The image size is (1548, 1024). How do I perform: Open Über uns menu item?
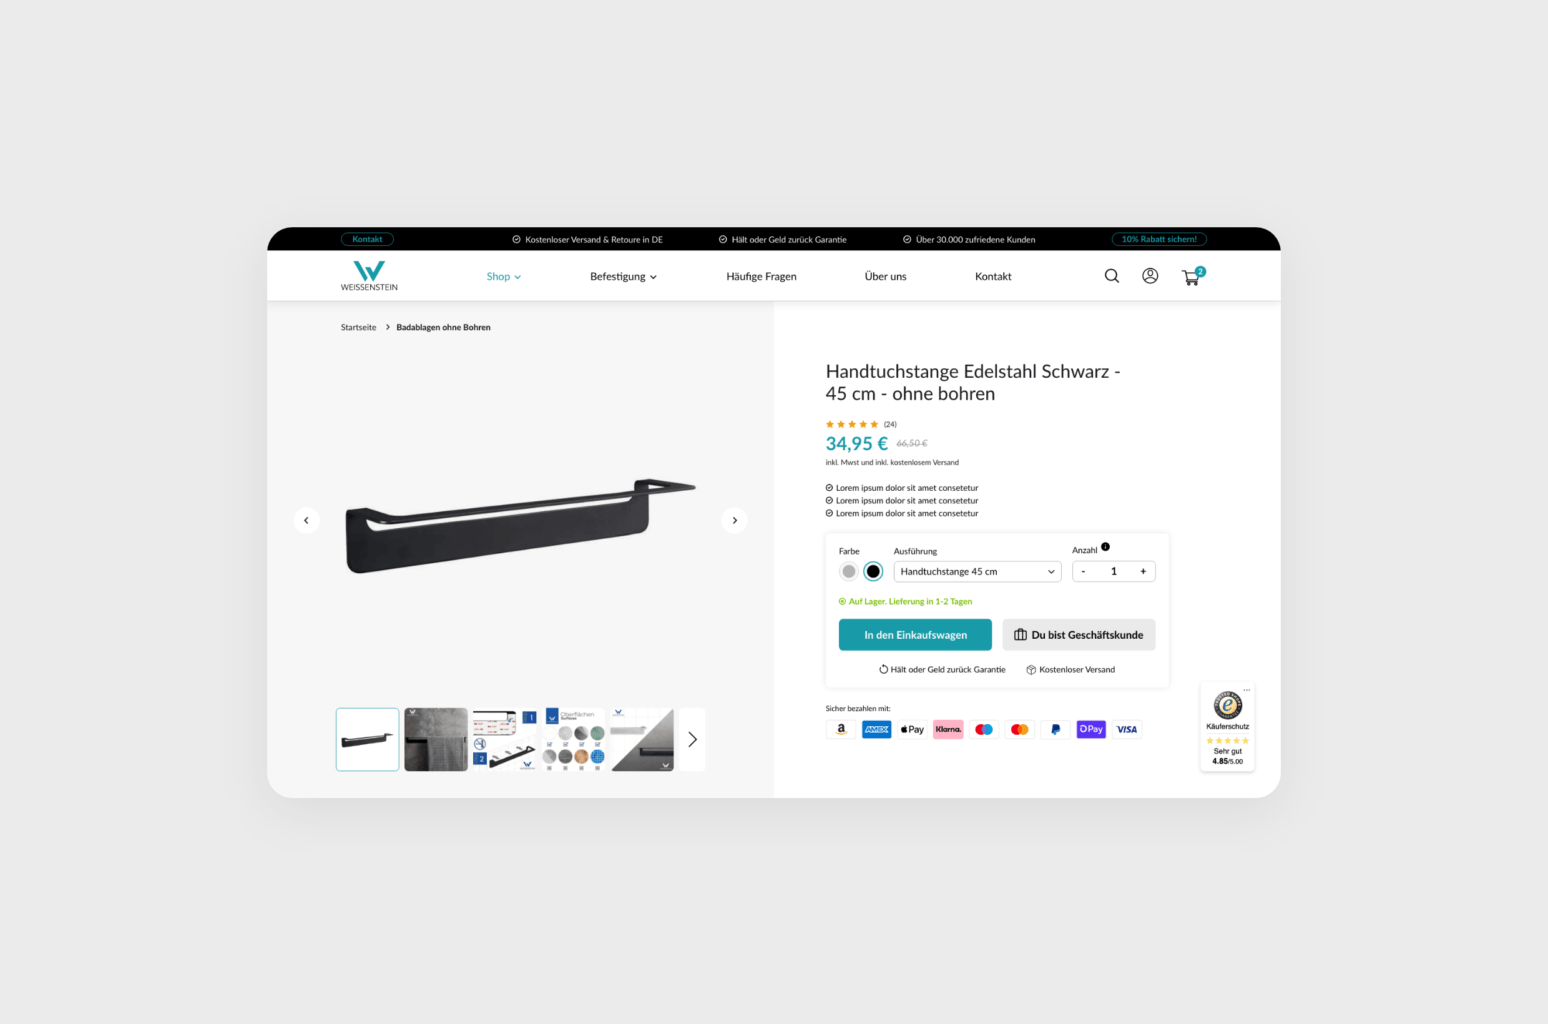tap(885, 277)
